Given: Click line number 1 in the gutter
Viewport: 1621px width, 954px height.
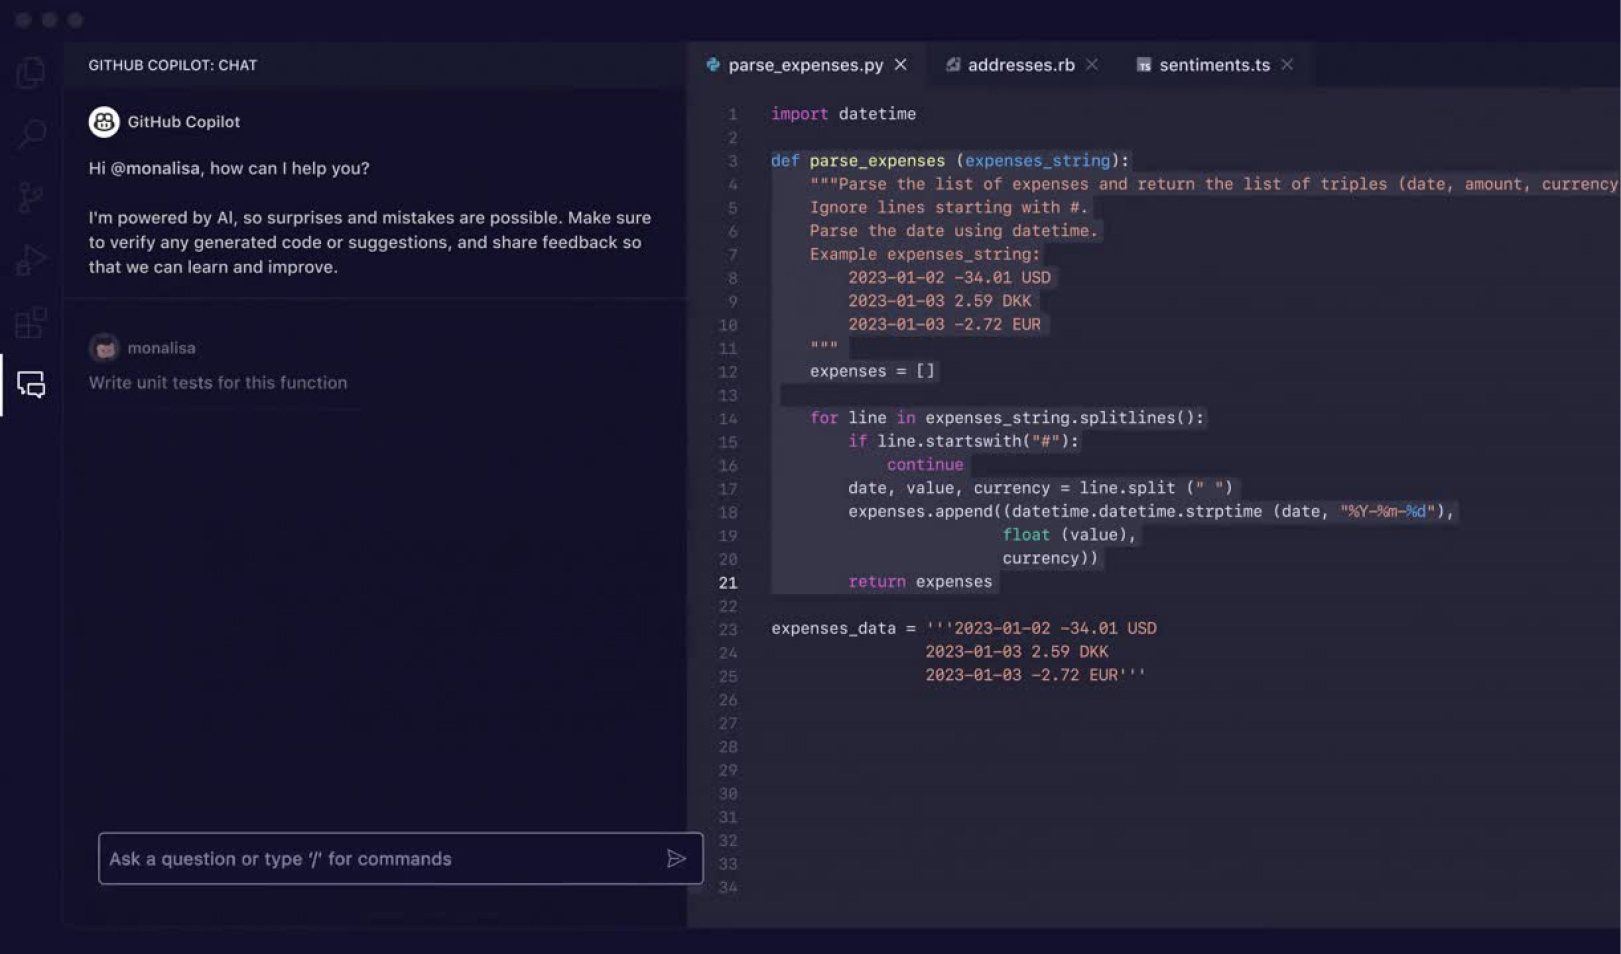Looking at the screenshot, I should (732, 114).
